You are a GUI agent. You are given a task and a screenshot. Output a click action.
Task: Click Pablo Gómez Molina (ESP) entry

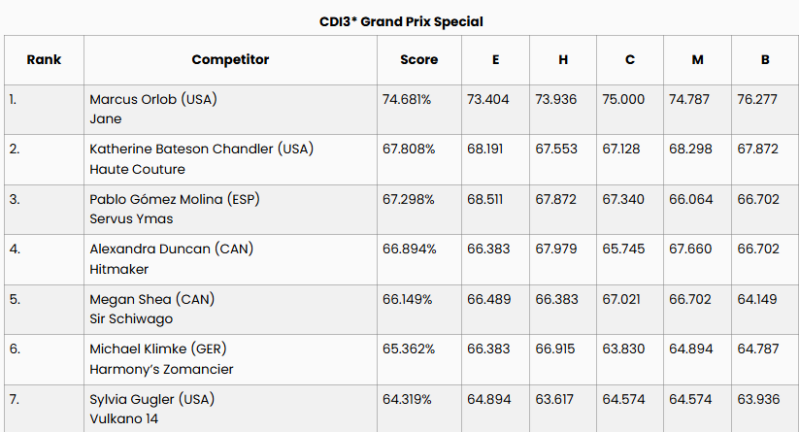point(170,199)
